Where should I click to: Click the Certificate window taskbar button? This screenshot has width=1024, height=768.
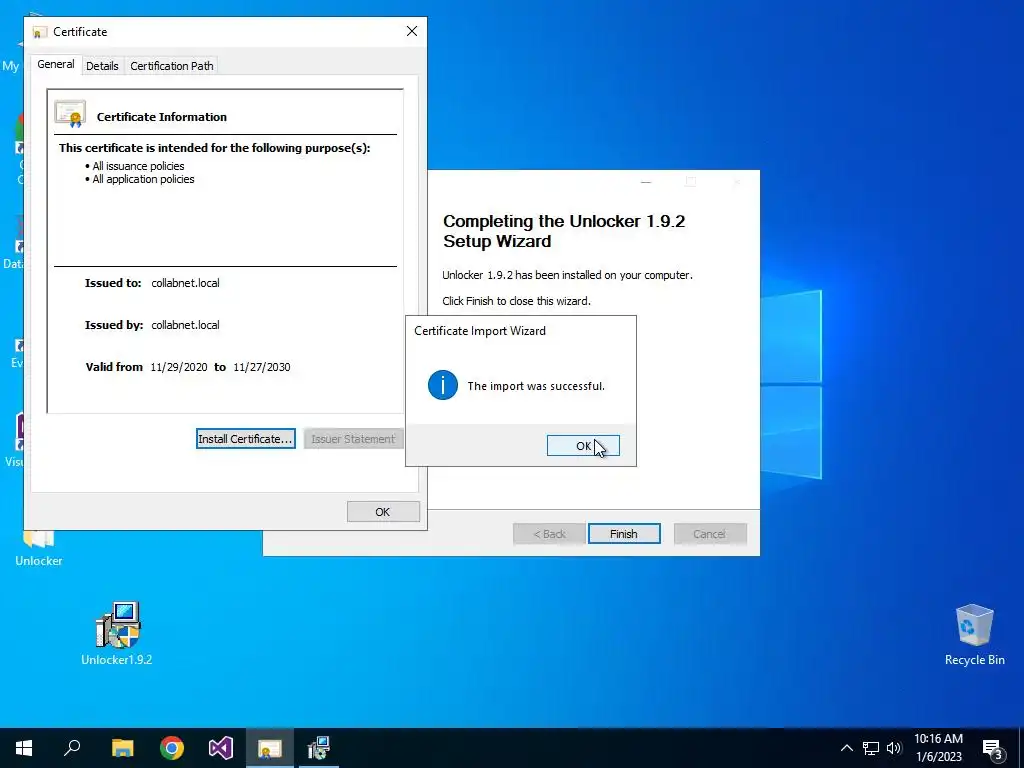pyautogui.click(x=270, y=748)
